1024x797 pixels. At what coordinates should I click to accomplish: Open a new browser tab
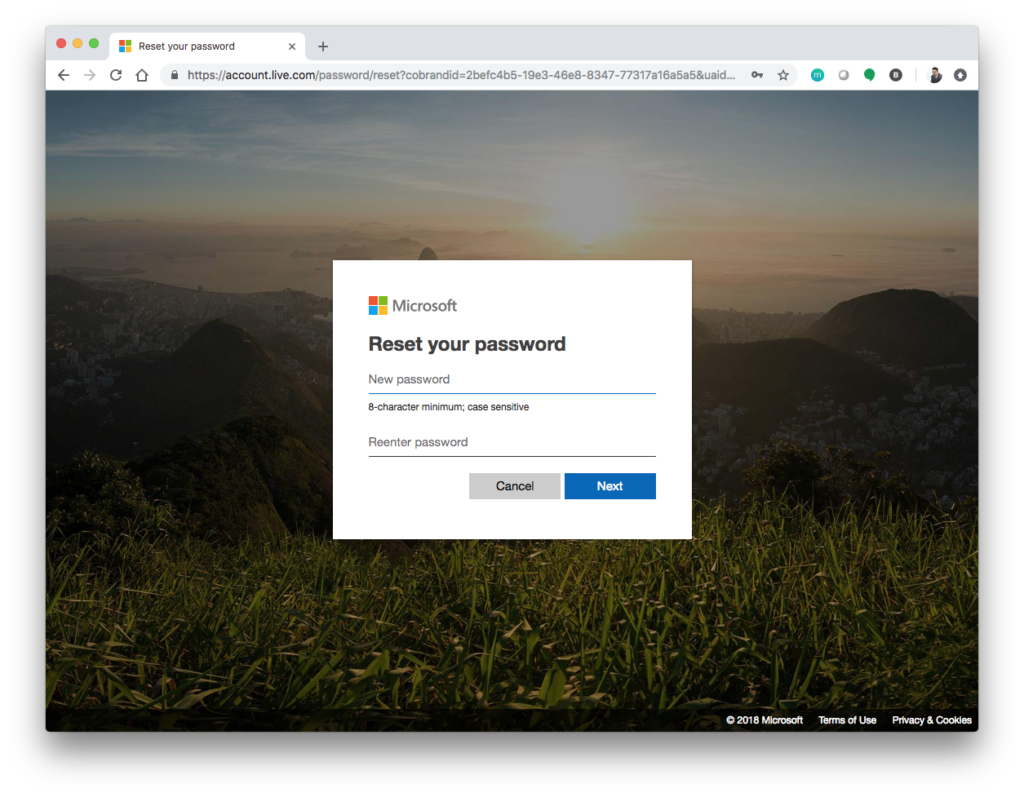click(322, 46)
